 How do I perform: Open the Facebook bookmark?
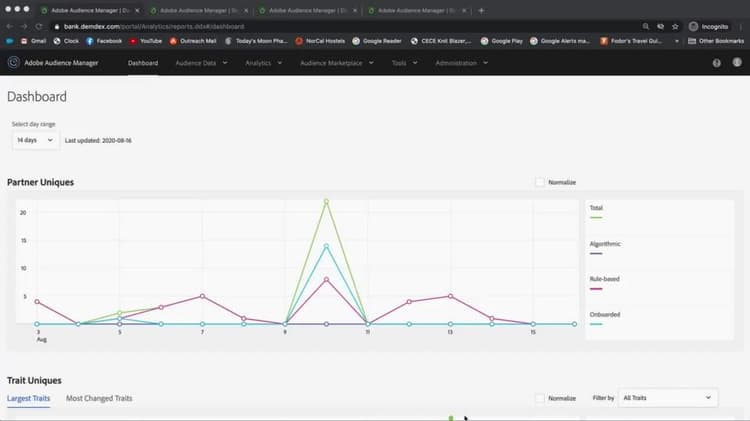(104, 41)
